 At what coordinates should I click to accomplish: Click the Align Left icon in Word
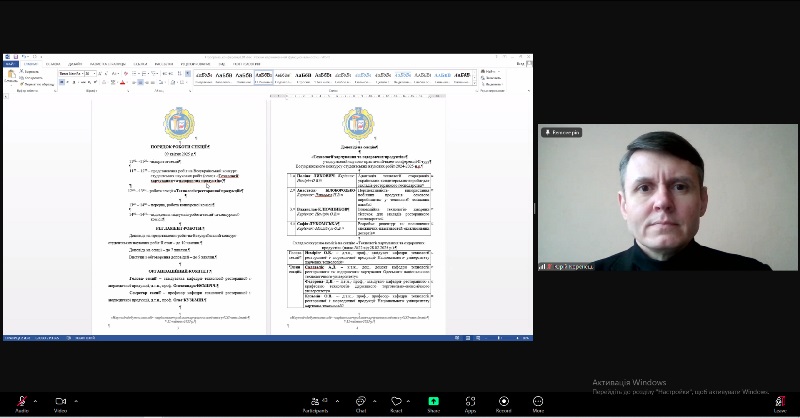pyautogui.click(x=133, y=82)
